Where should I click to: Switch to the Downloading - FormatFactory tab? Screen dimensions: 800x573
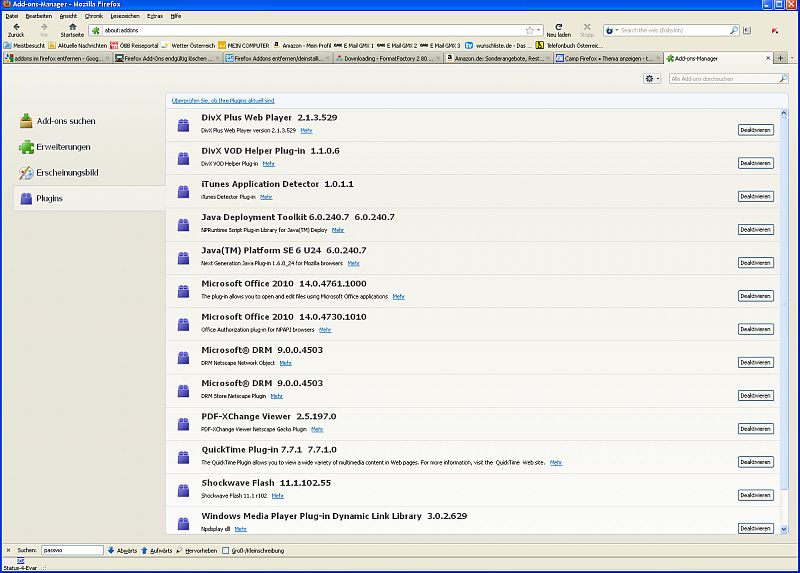383,58
